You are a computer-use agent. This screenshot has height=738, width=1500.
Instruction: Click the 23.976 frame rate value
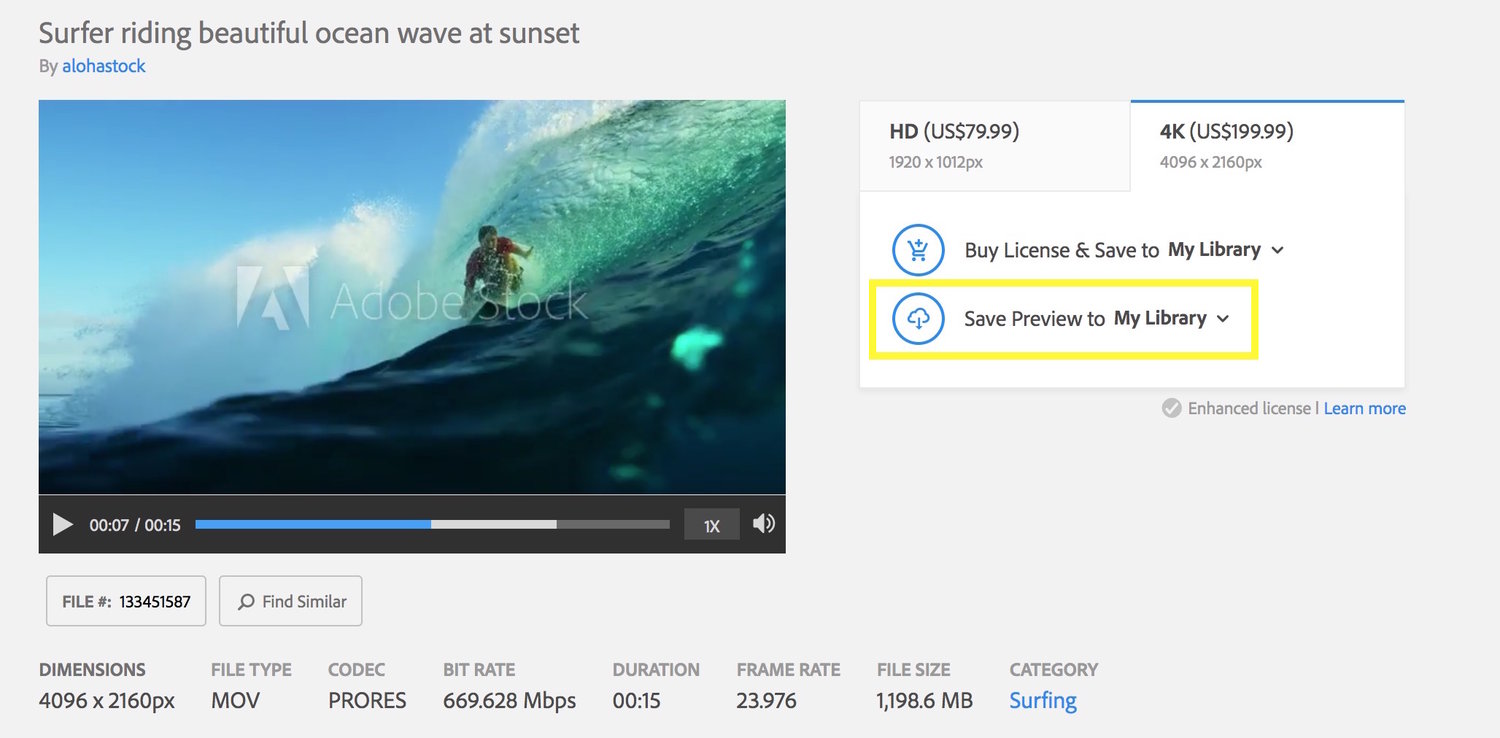767,700
